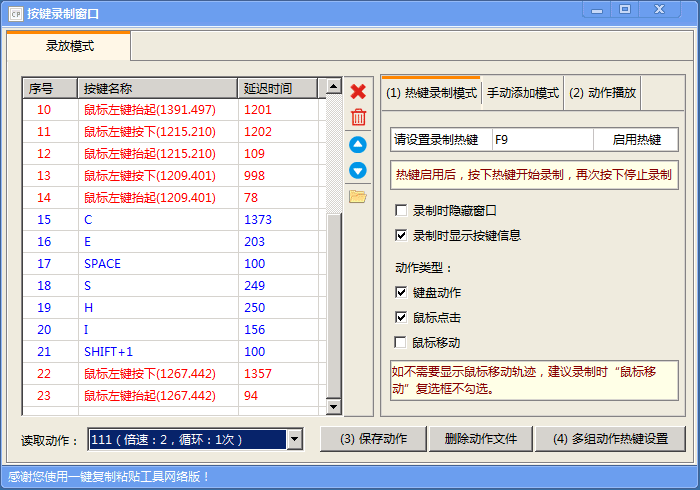Disable 键盘动作 checkbox
This screenshot has width=700, height=490.
point(401,293)
